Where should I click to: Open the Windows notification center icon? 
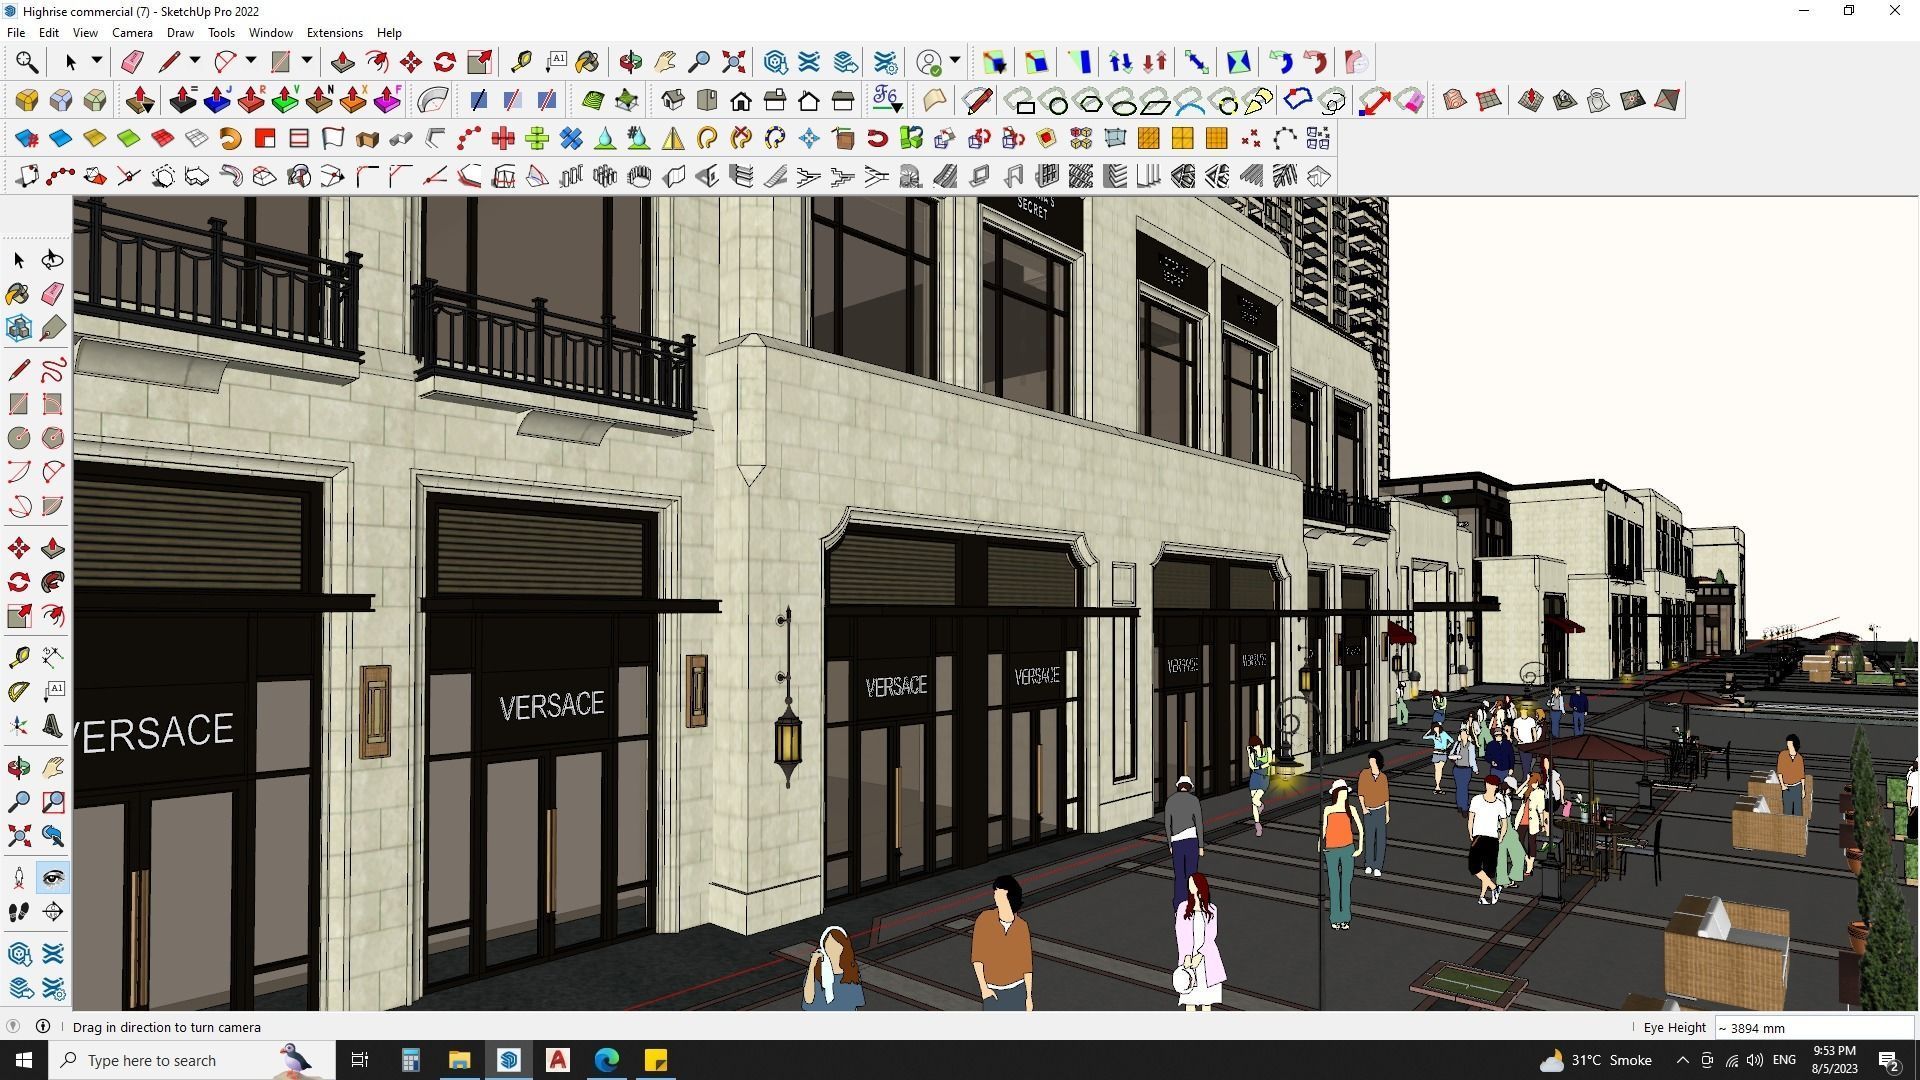point(1889,1060)
